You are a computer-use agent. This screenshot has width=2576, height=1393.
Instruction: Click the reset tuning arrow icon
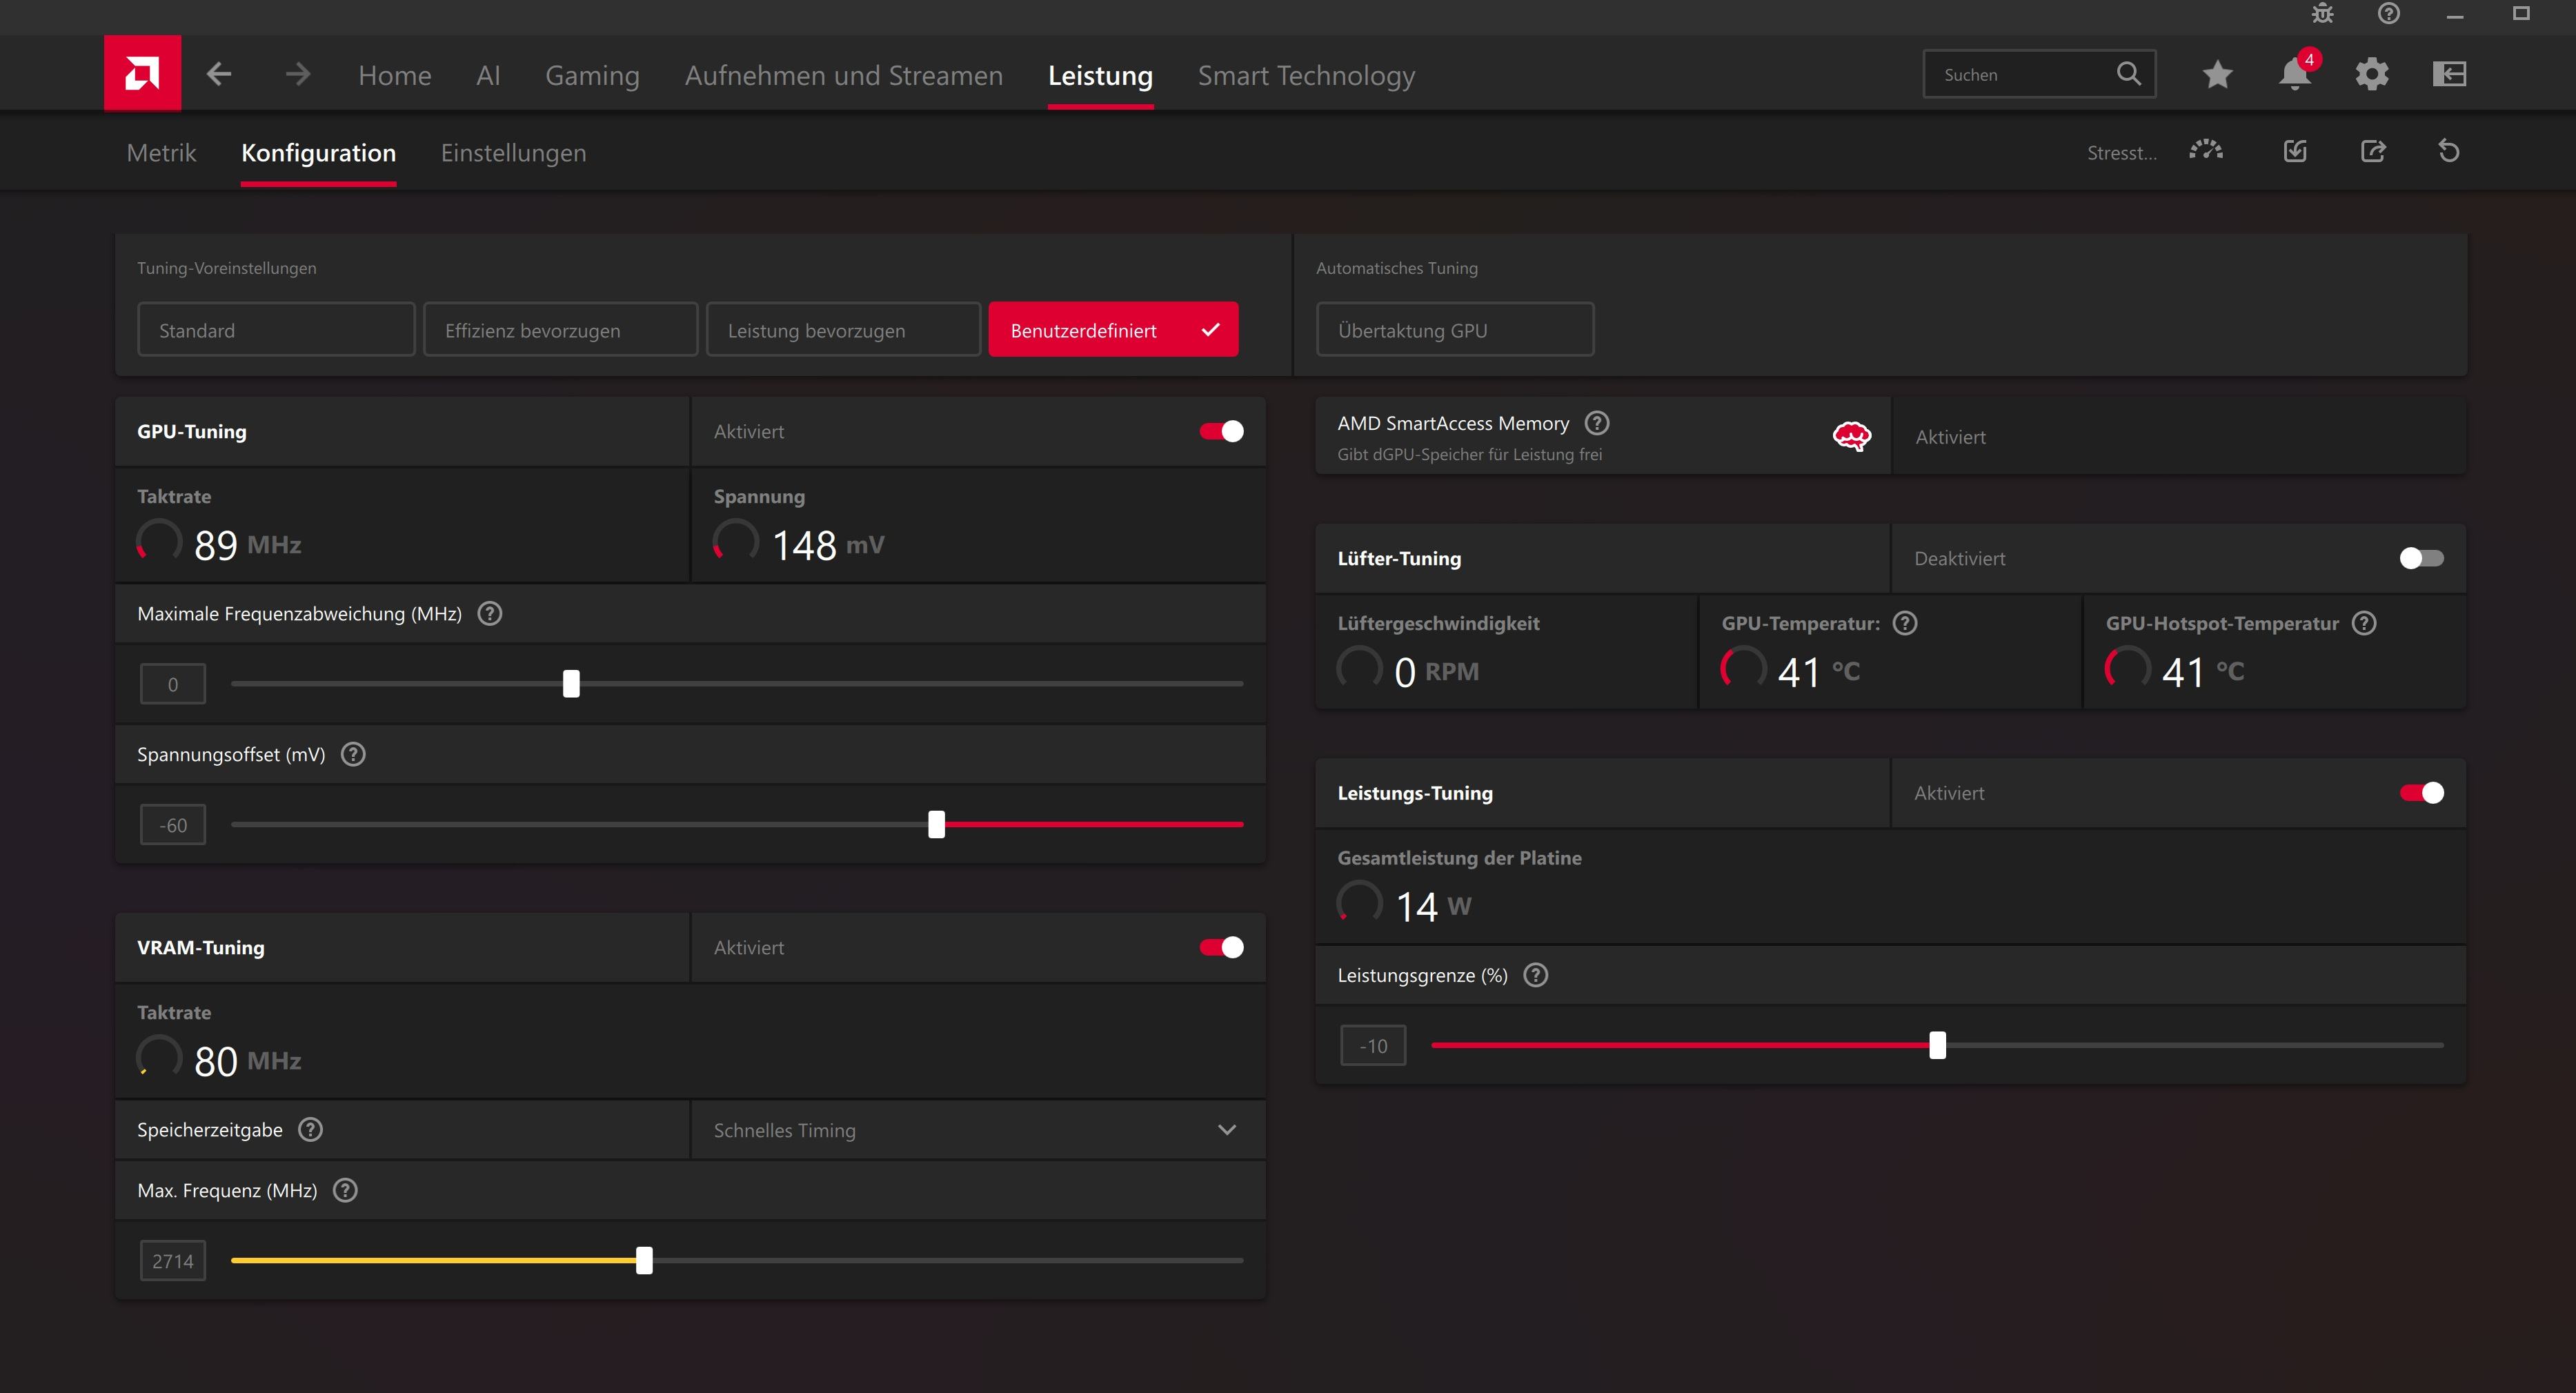point(2448,151)
